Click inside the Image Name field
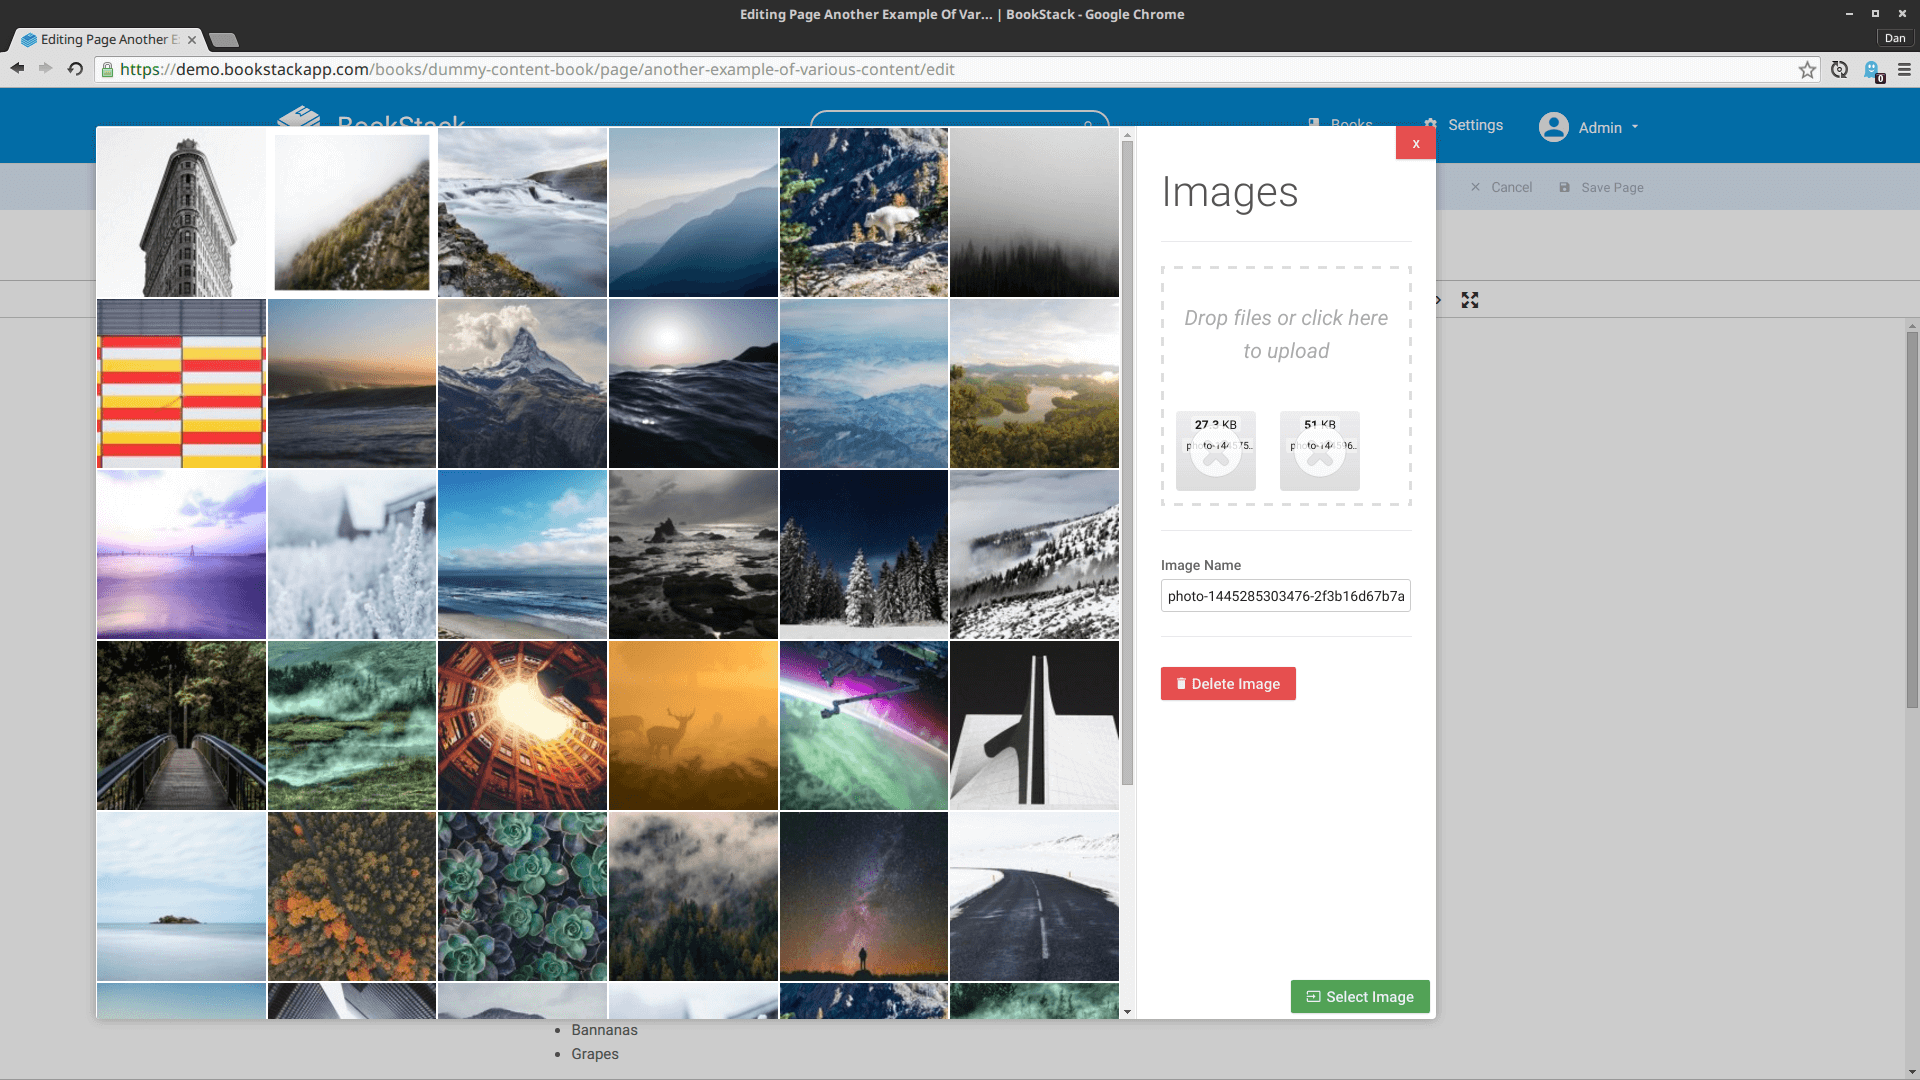The image size is (1920, 1080). pyautogui.click(x=1285, y=595)
